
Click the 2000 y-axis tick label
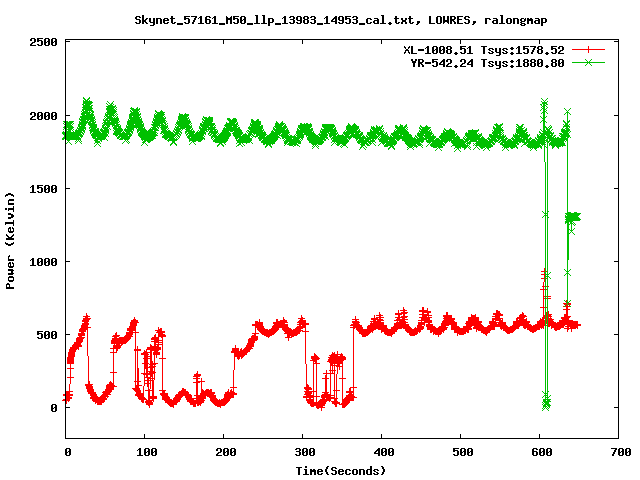[43, 116]
